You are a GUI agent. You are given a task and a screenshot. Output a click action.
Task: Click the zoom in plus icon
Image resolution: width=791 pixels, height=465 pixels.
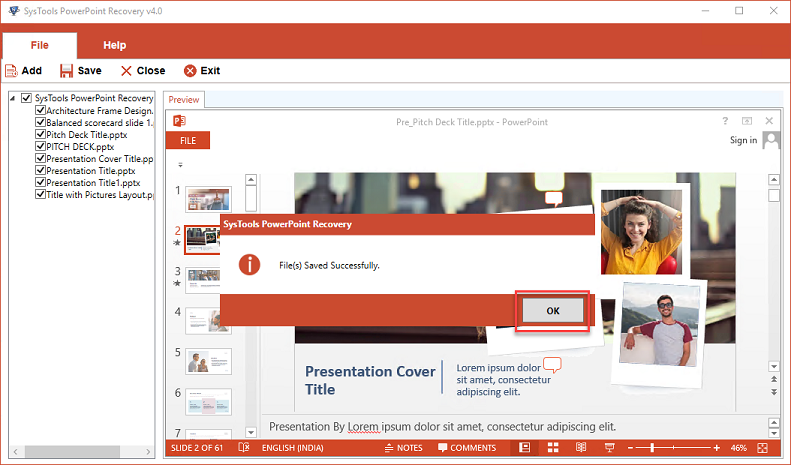tap(716, 448)
